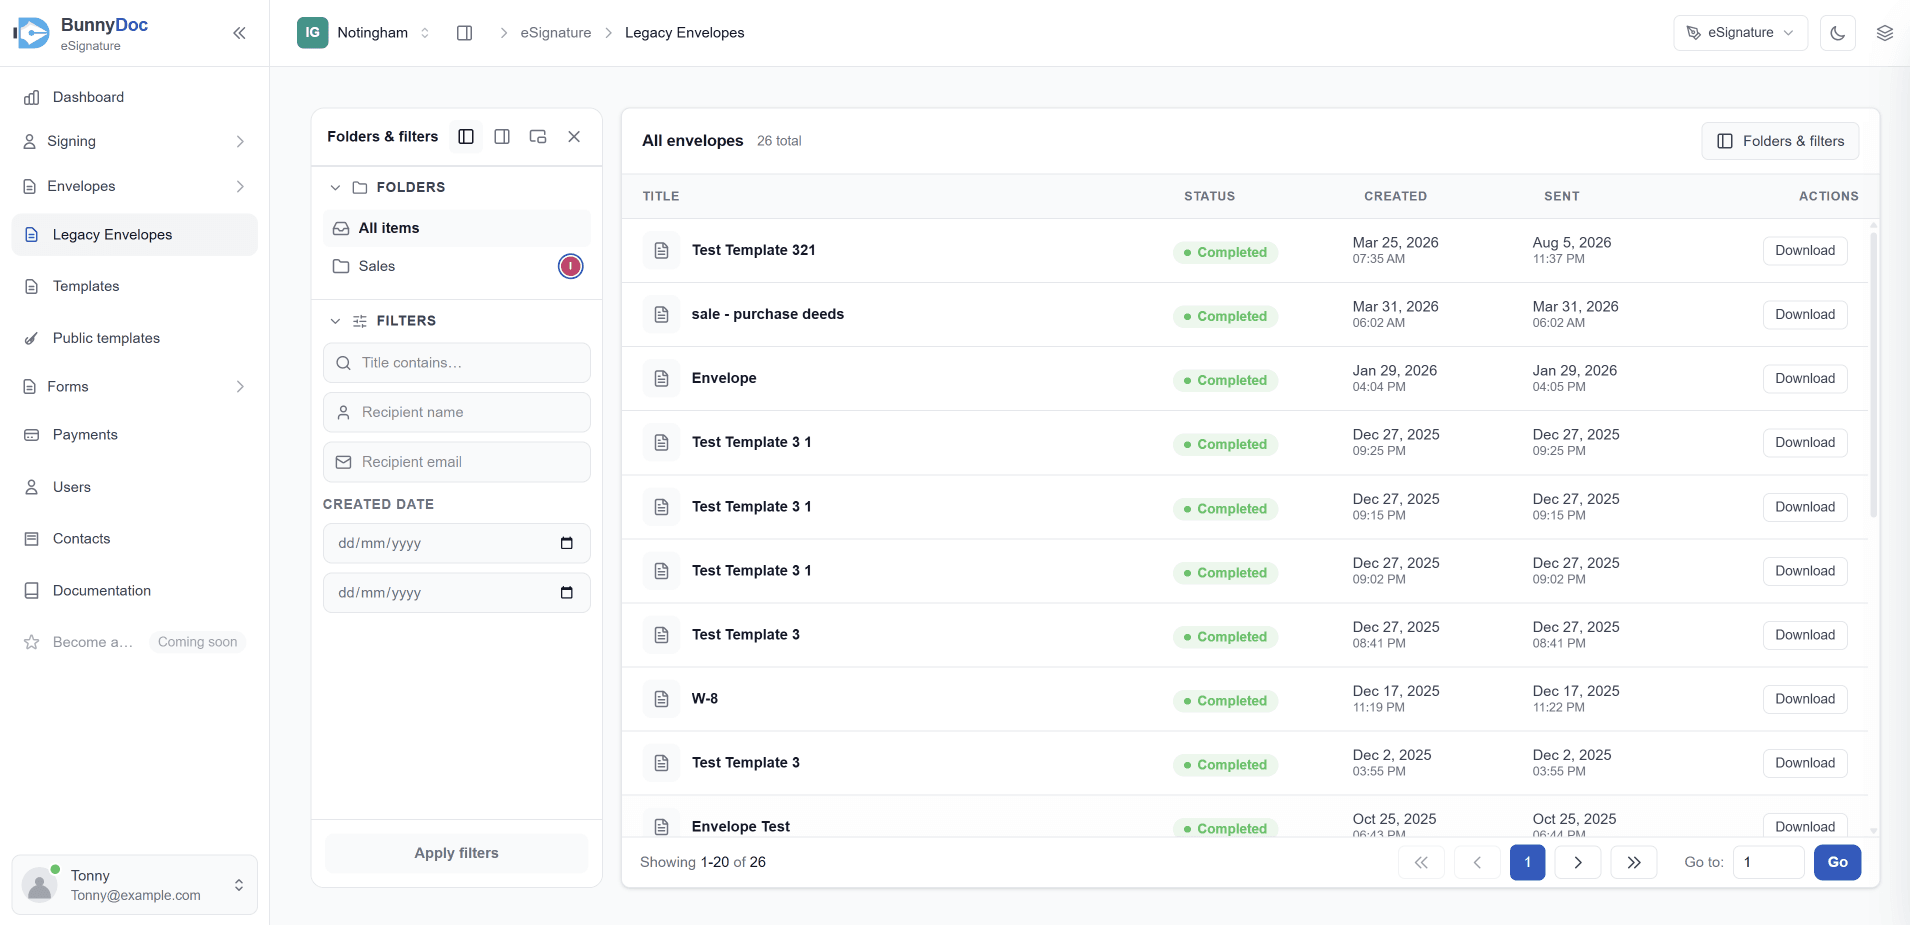Open the layers stack icon
This screenshot has width=1910, height=925.
pos(1885,33)
